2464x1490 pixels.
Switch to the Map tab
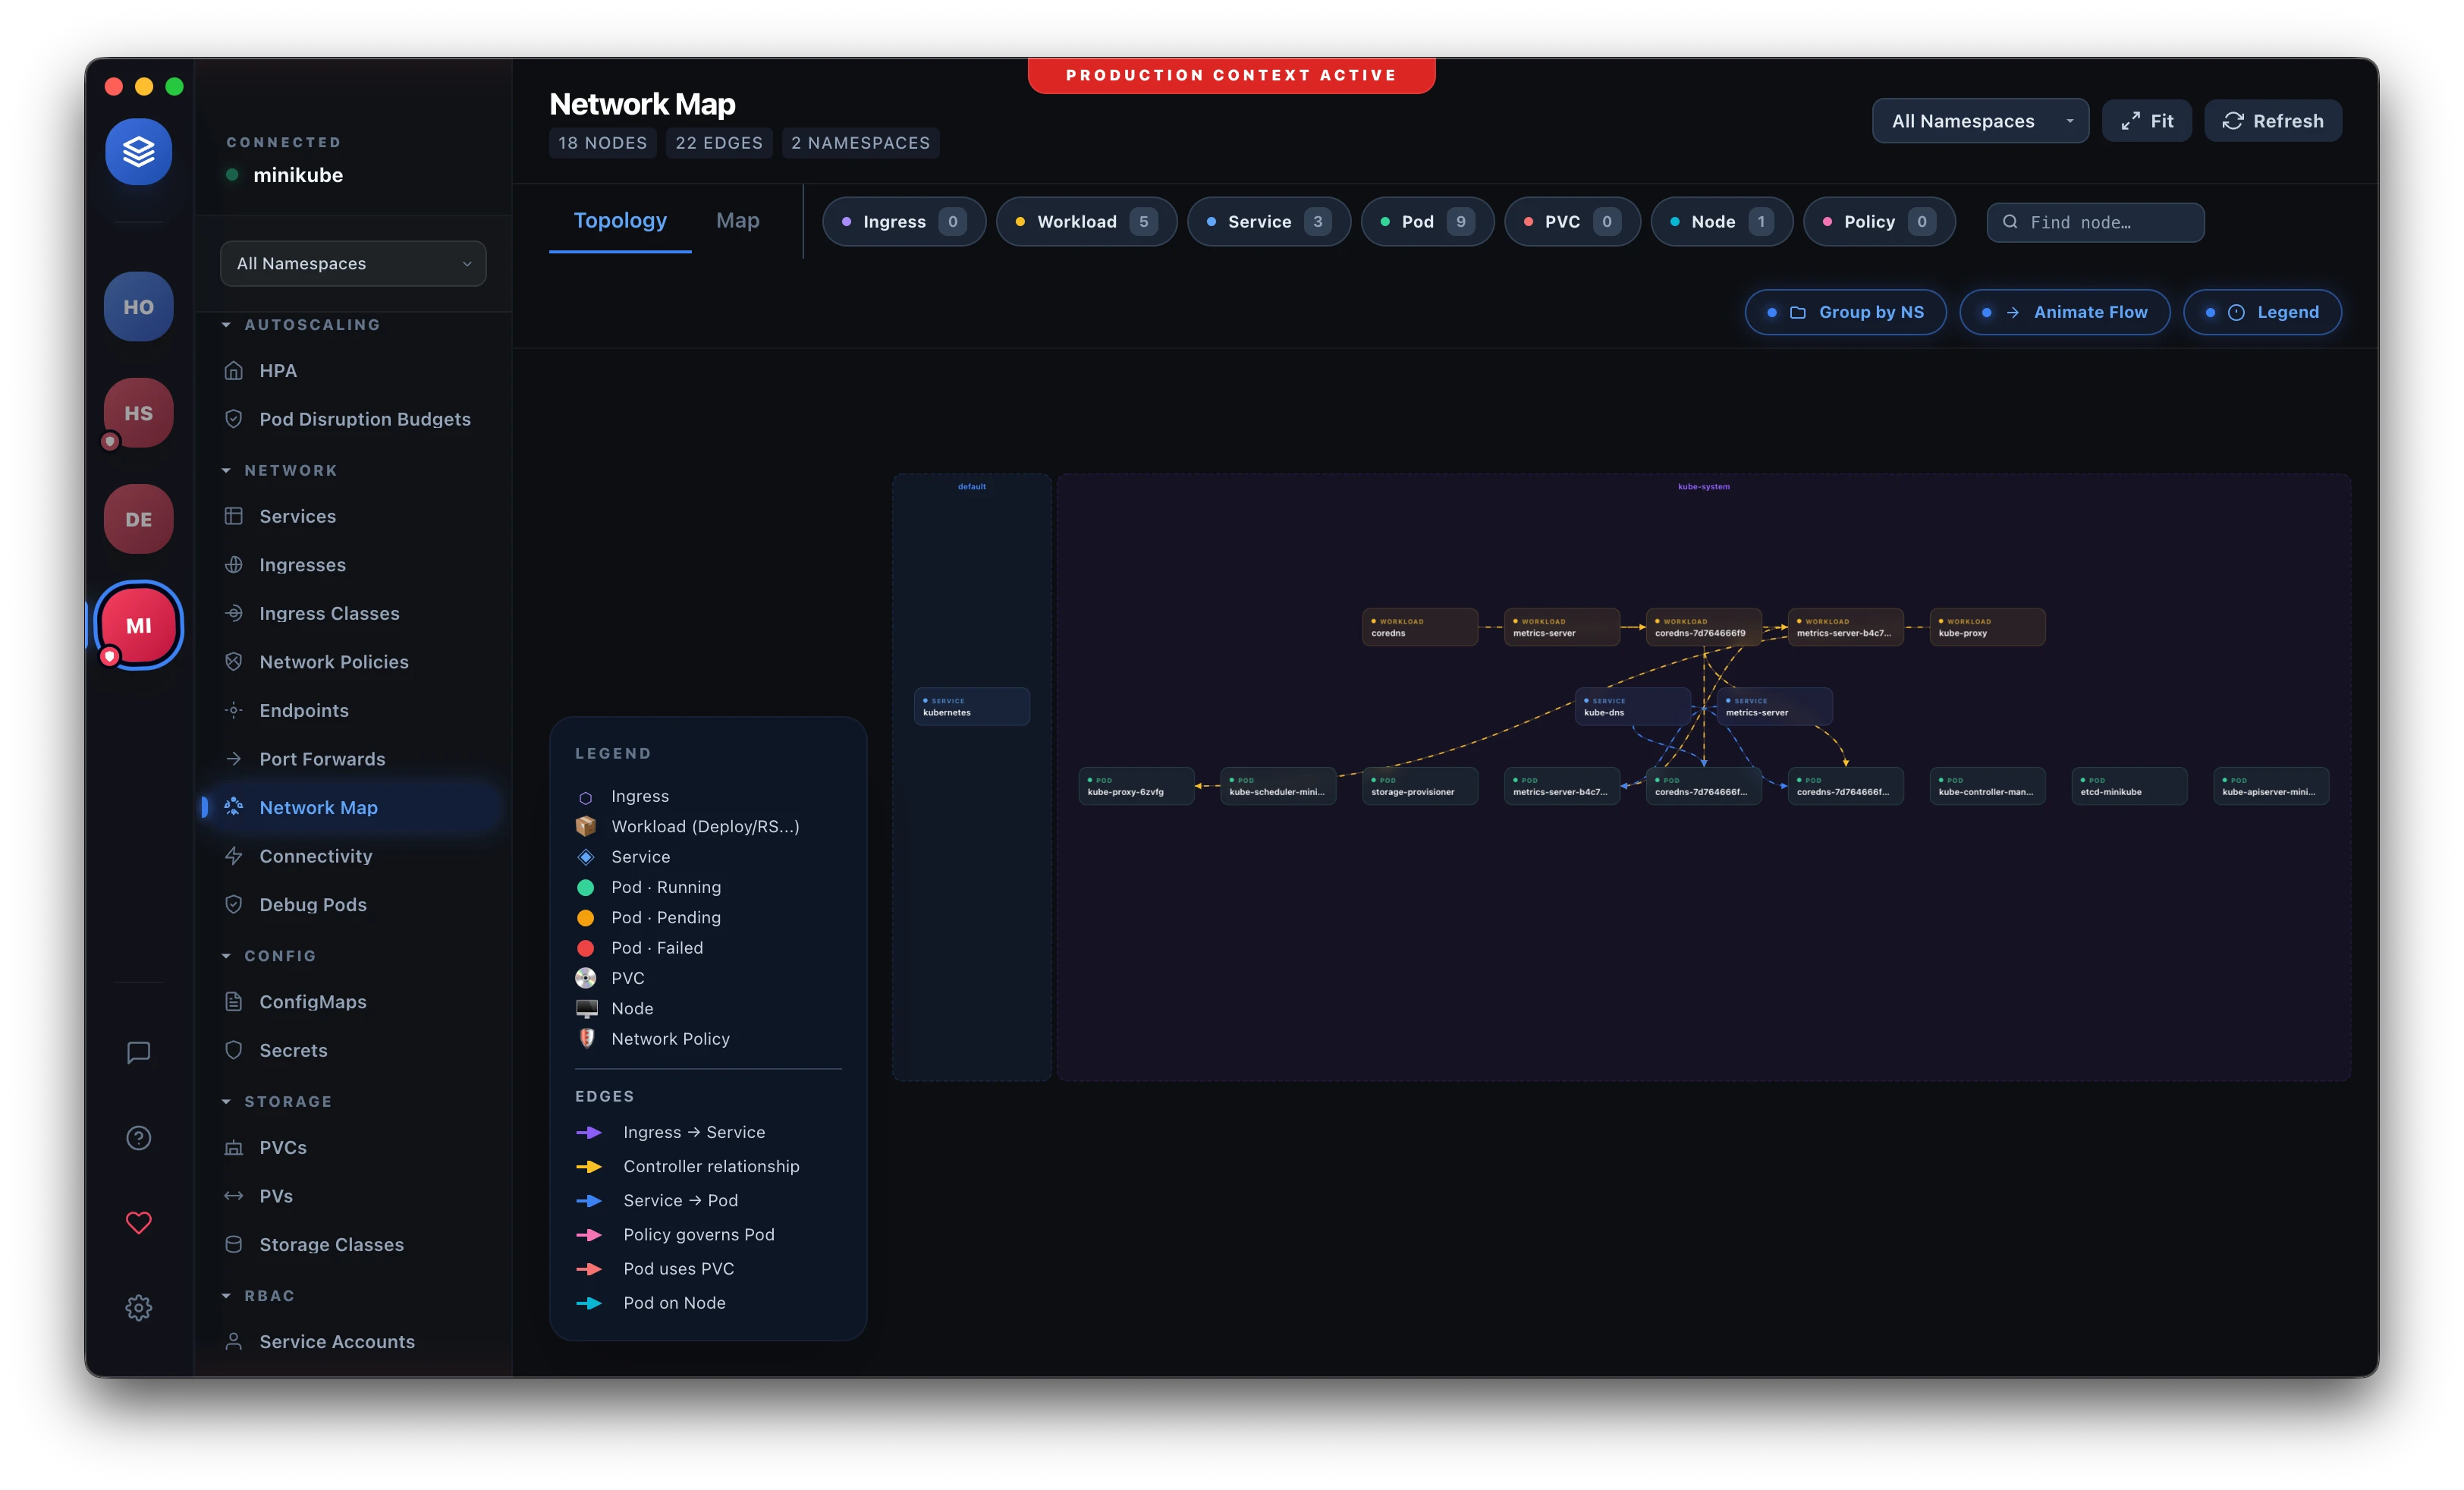(737, 220)
